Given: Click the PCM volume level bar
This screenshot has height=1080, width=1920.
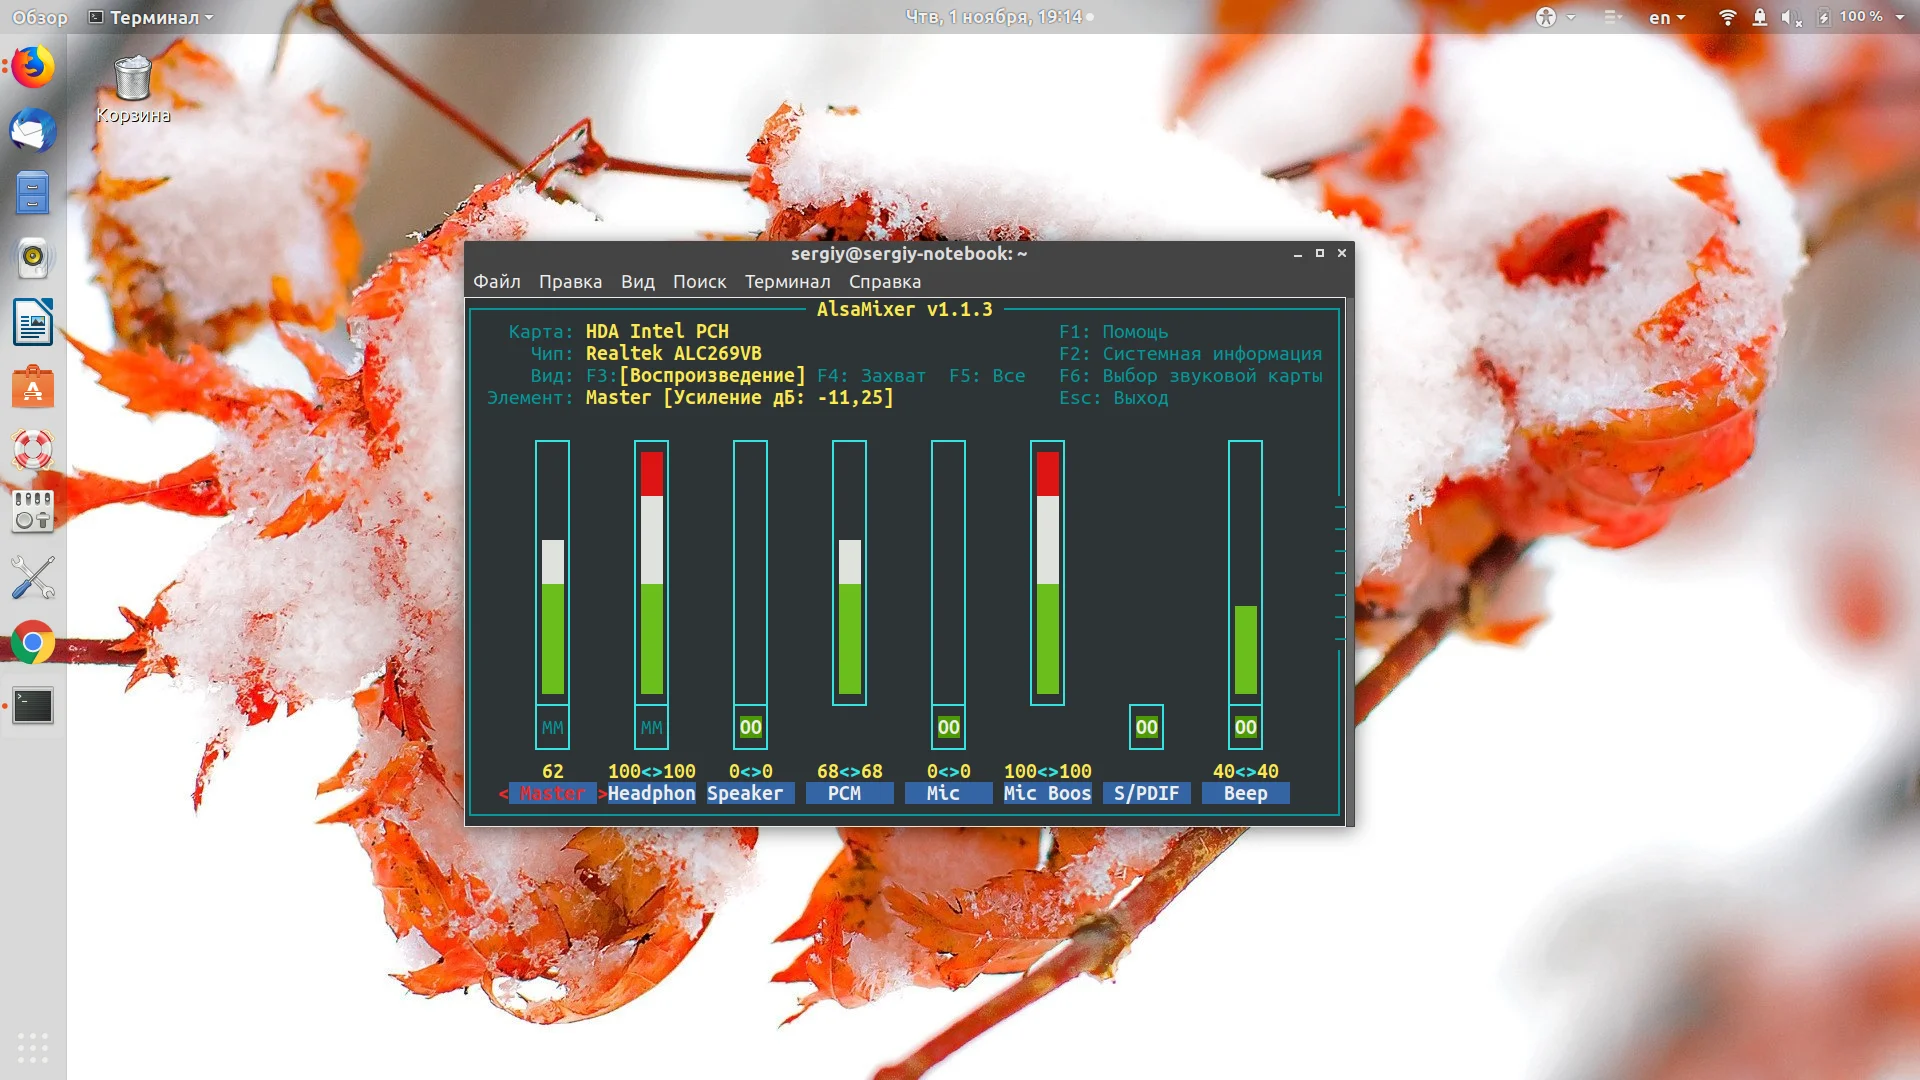Looking at the screenshot, I should click(x=849, y=615).
